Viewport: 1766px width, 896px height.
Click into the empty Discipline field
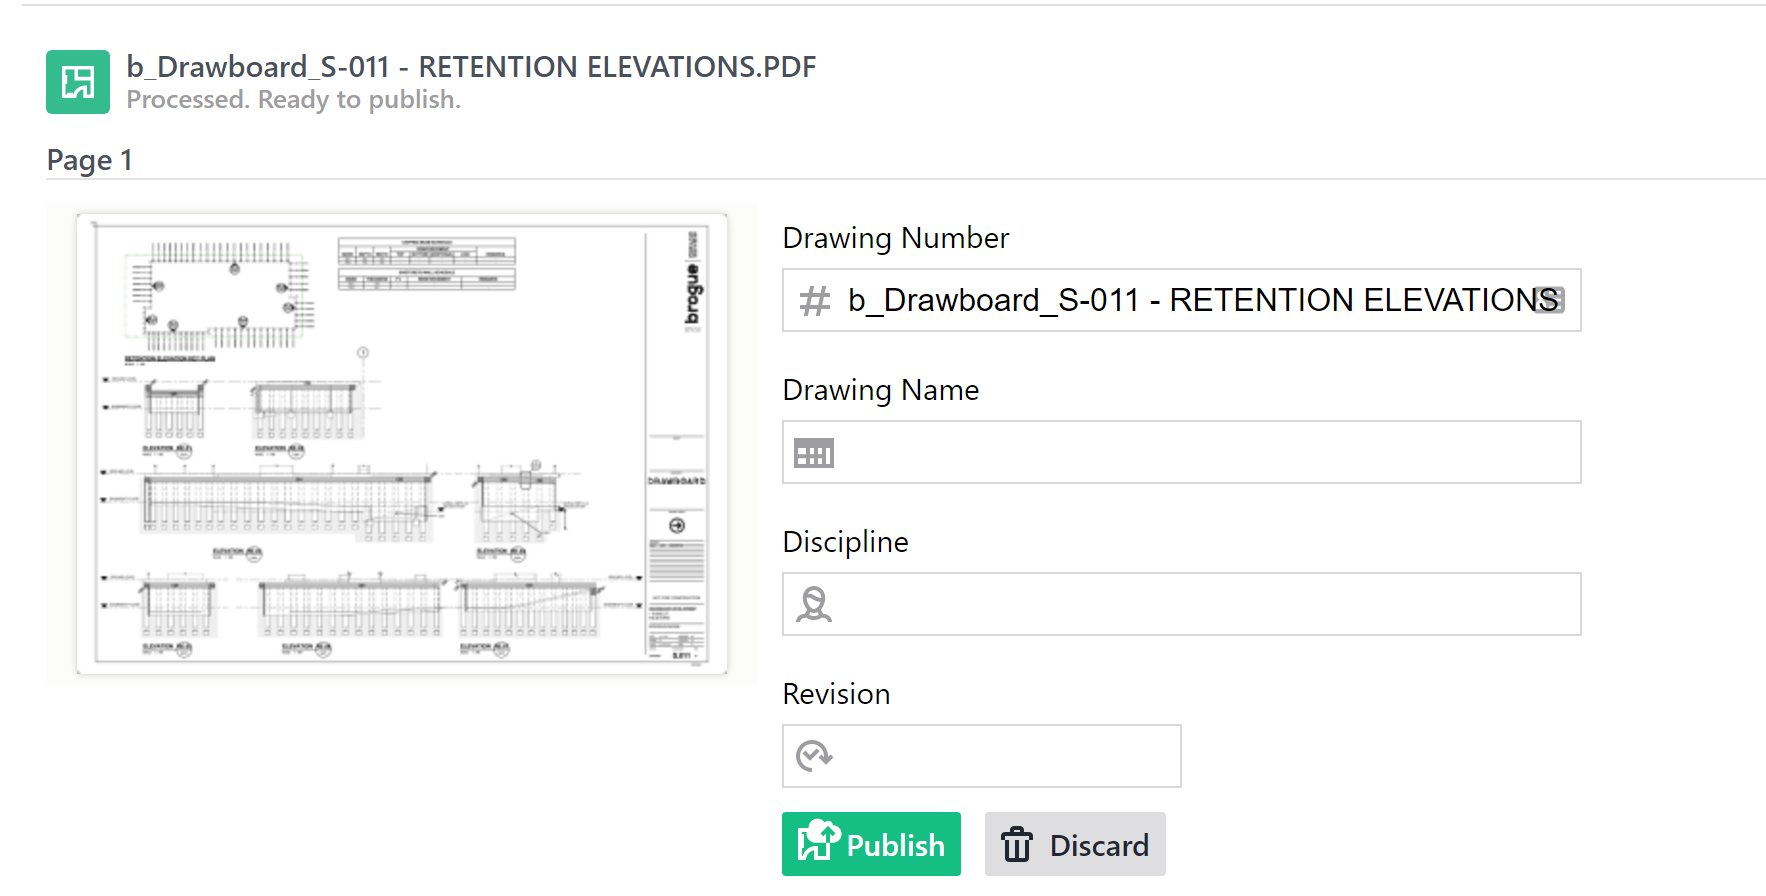pyautogui.click(x=1200, y=604)
